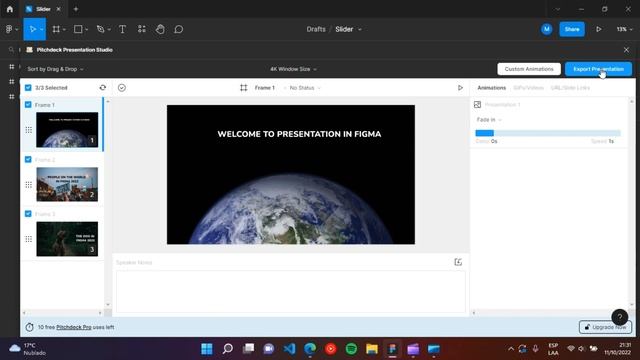Open the help question mark button

pyautogui.click(x=620, y=317)
